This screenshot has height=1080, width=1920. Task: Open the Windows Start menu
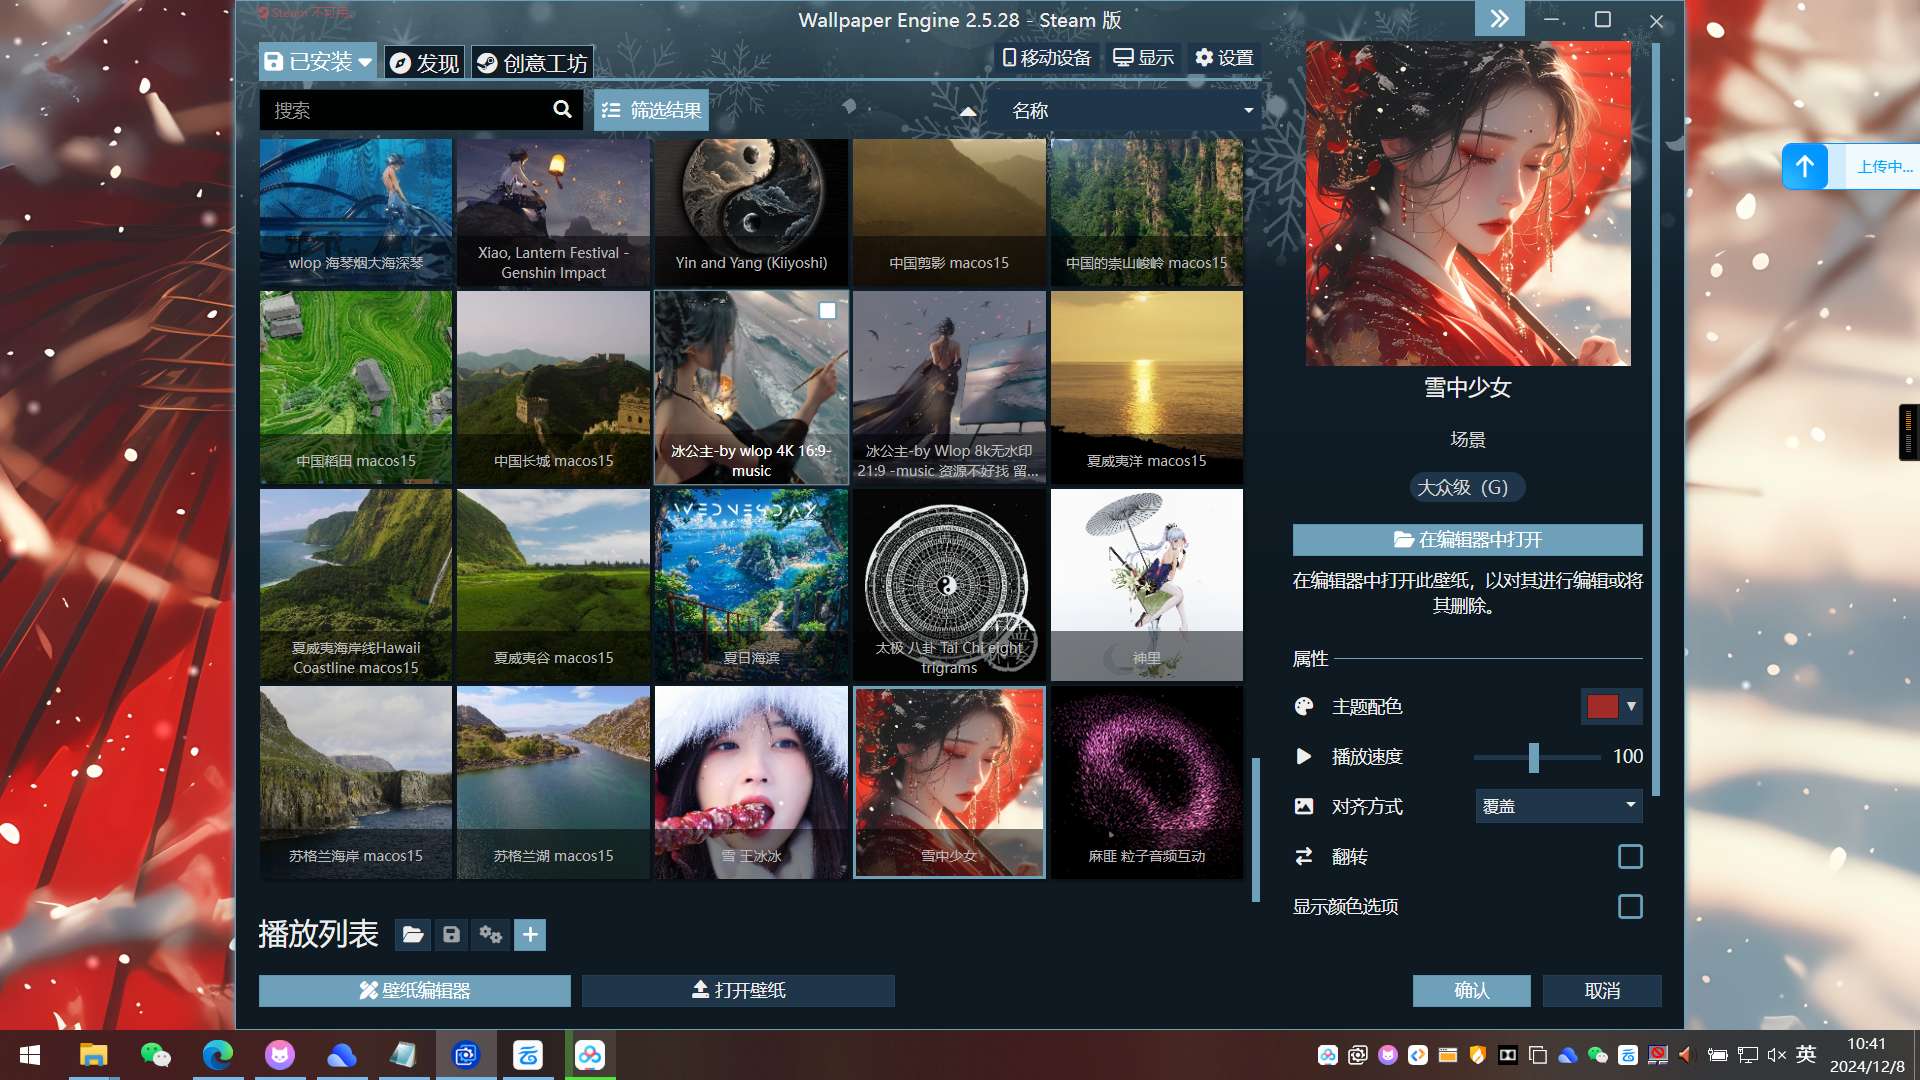(x=30, y=1055)
